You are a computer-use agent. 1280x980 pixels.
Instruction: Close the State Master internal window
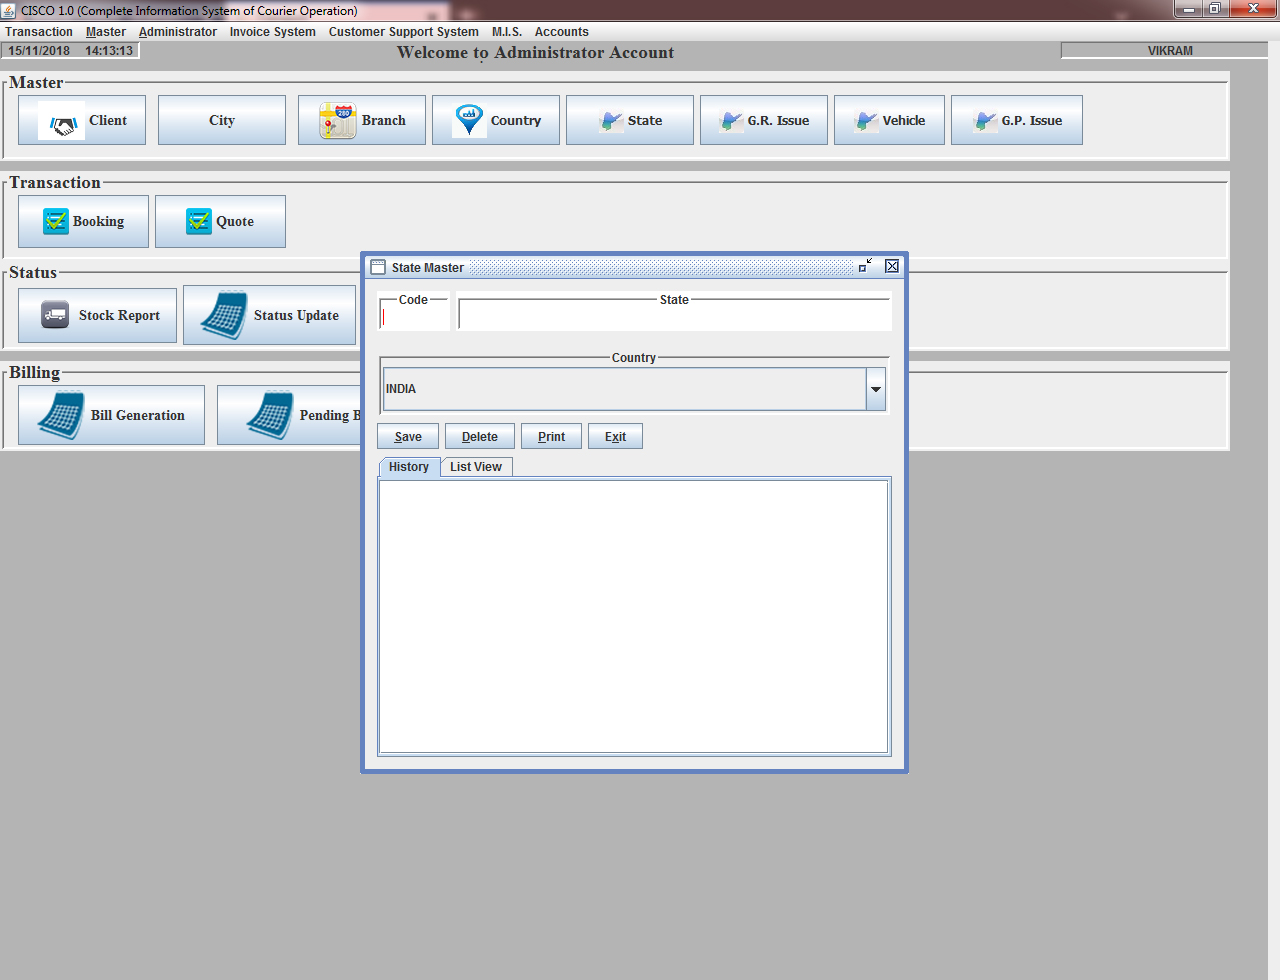pos(892,266)
